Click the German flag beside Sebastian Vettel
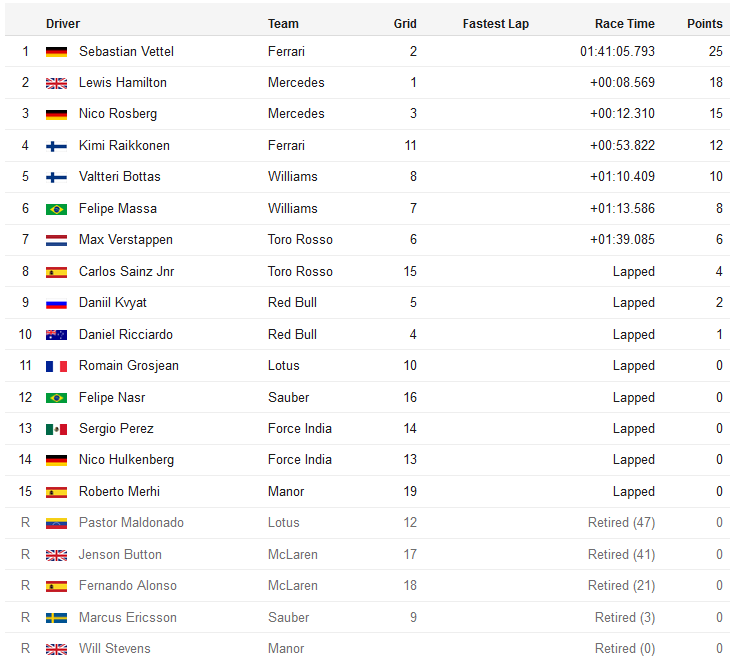Screen dimensions: 734x657 coord(56,51)
